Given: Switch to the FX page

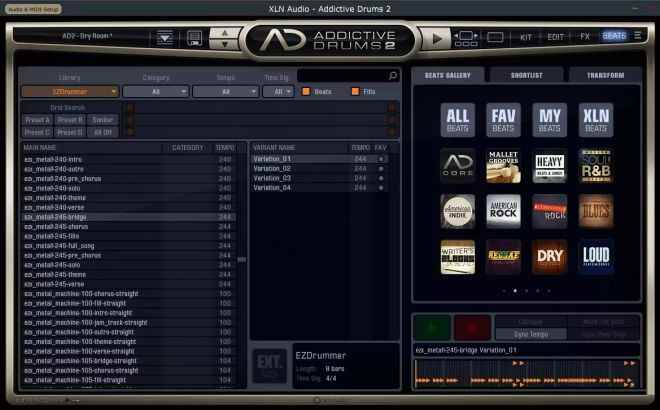Looking at the screenshot, I should (x=585, y=37).
